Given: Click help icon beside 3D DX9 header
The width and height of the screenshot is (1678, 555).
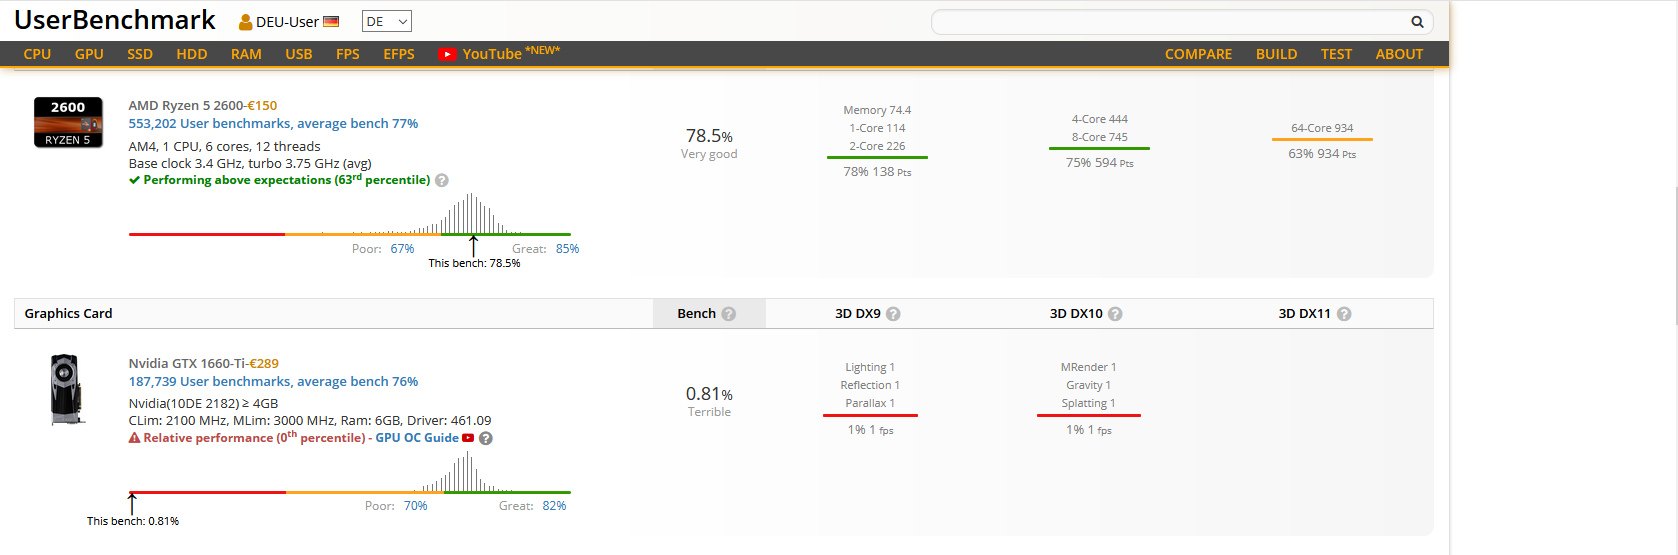Looking at the screenshot, I should pos(893,314).
